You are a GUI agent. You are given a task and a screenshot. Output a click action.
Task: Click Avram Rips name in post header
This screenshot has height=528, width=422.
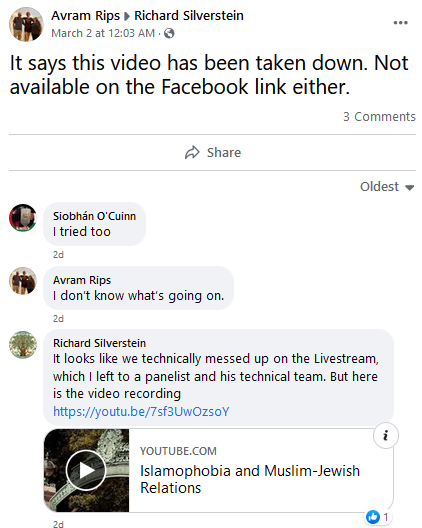pos(86,16)
